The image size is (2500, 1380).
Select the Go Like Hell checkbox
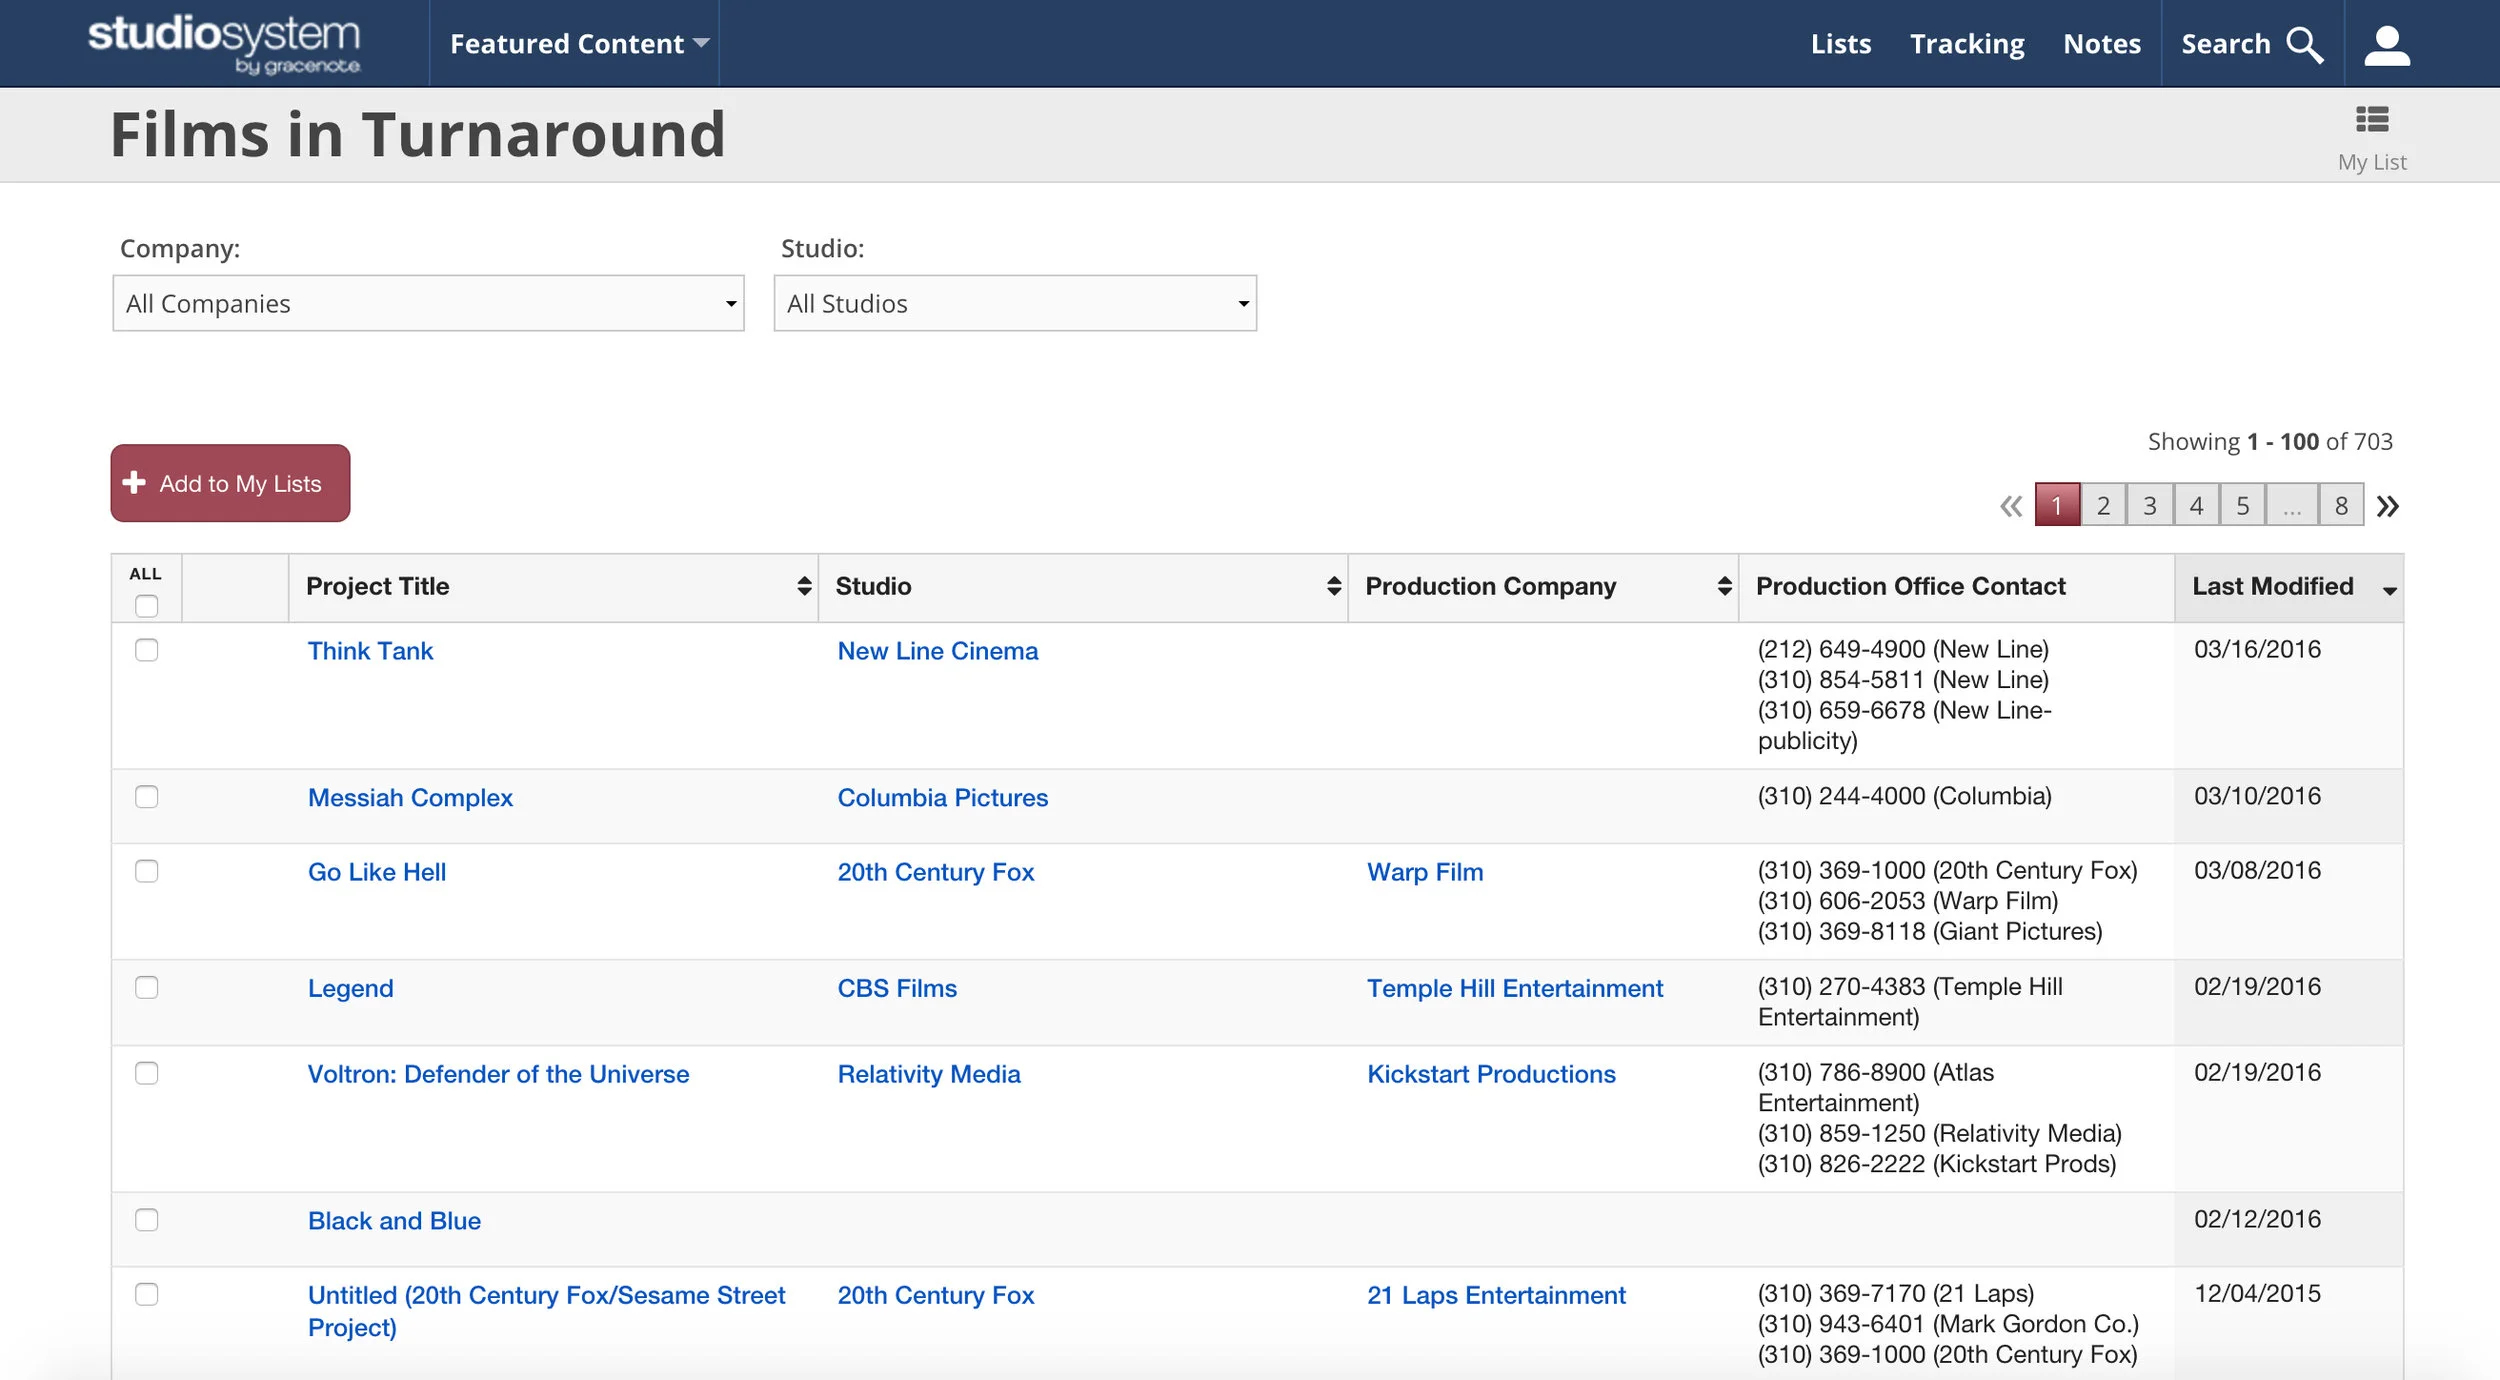click(147, 872)
